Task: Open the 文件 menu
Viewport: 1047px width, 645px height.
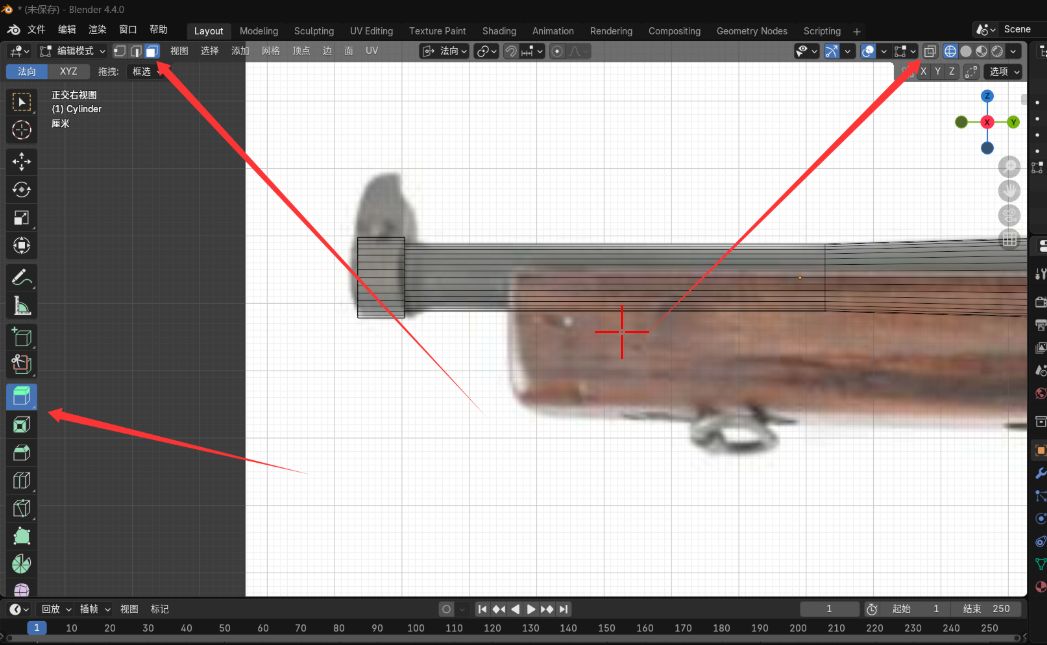Action: click(36, 29)
